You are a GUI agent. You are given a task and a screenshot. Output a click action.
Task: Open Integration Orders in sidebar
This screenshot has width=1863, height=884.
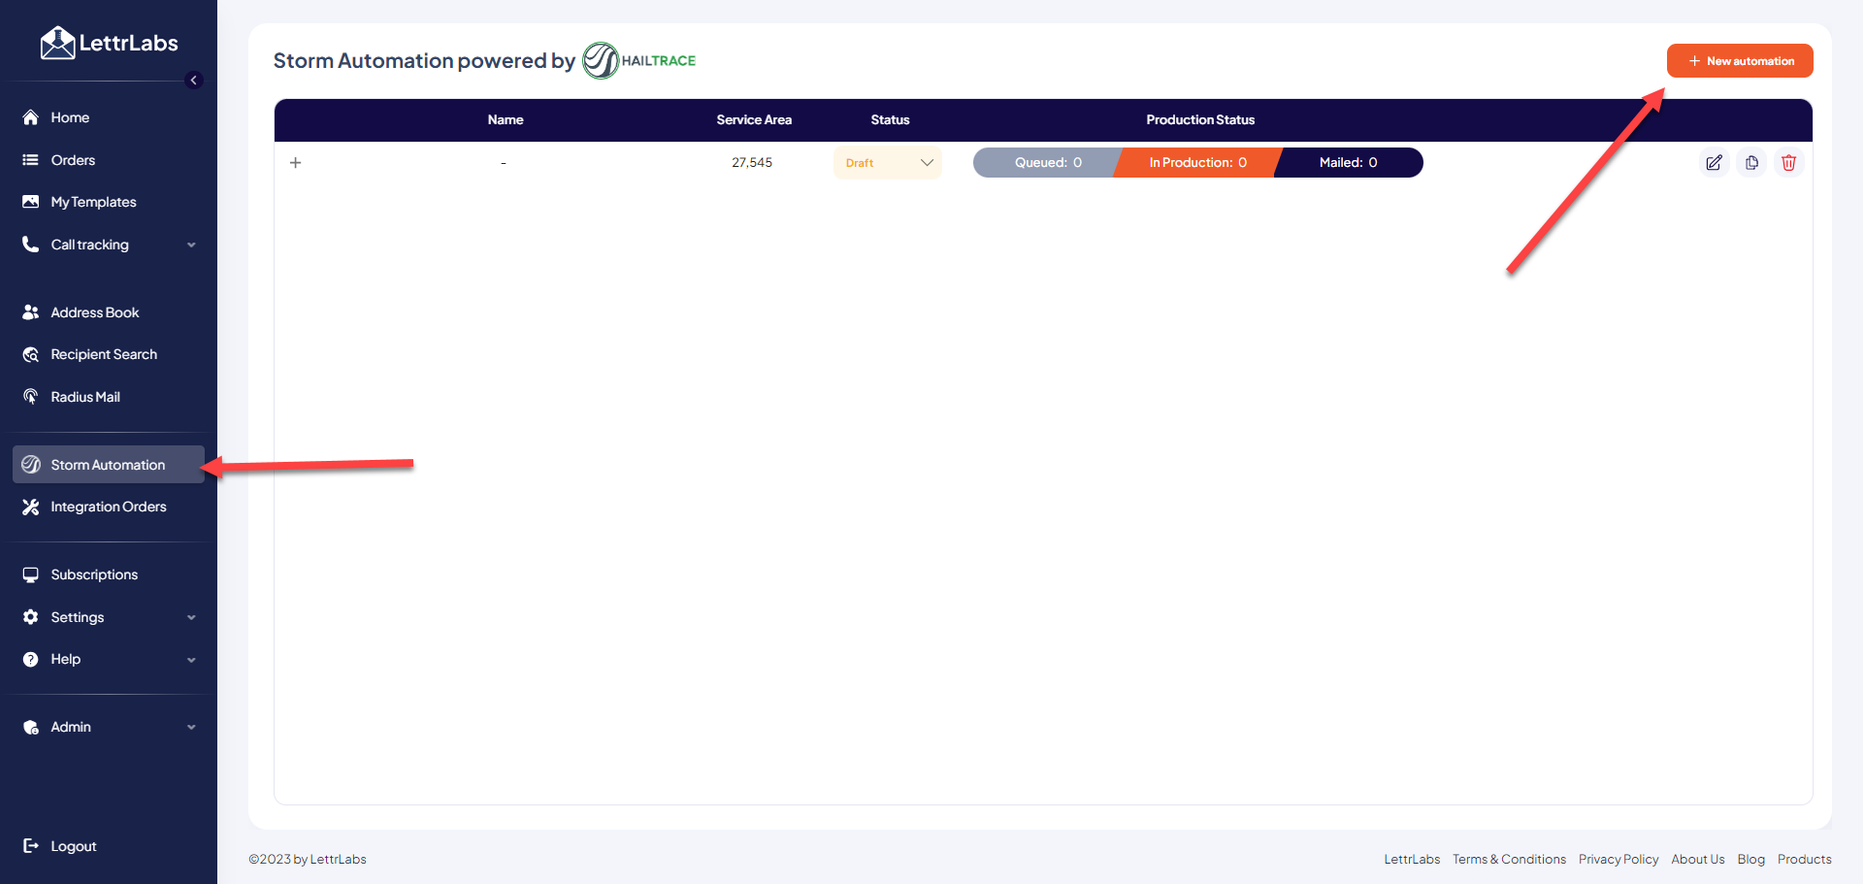coord(108,507)
